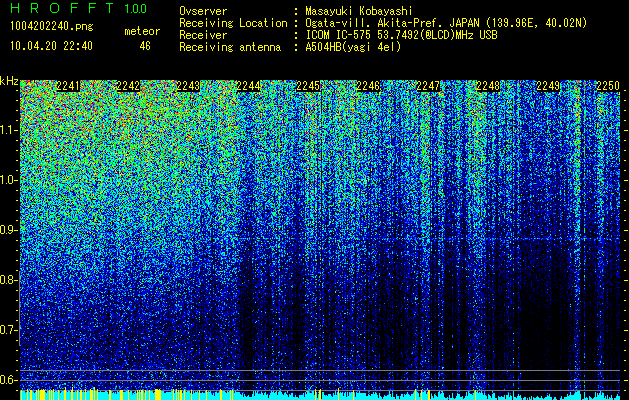
Task: Click the 2249 time marker
Action: [548, 86]
